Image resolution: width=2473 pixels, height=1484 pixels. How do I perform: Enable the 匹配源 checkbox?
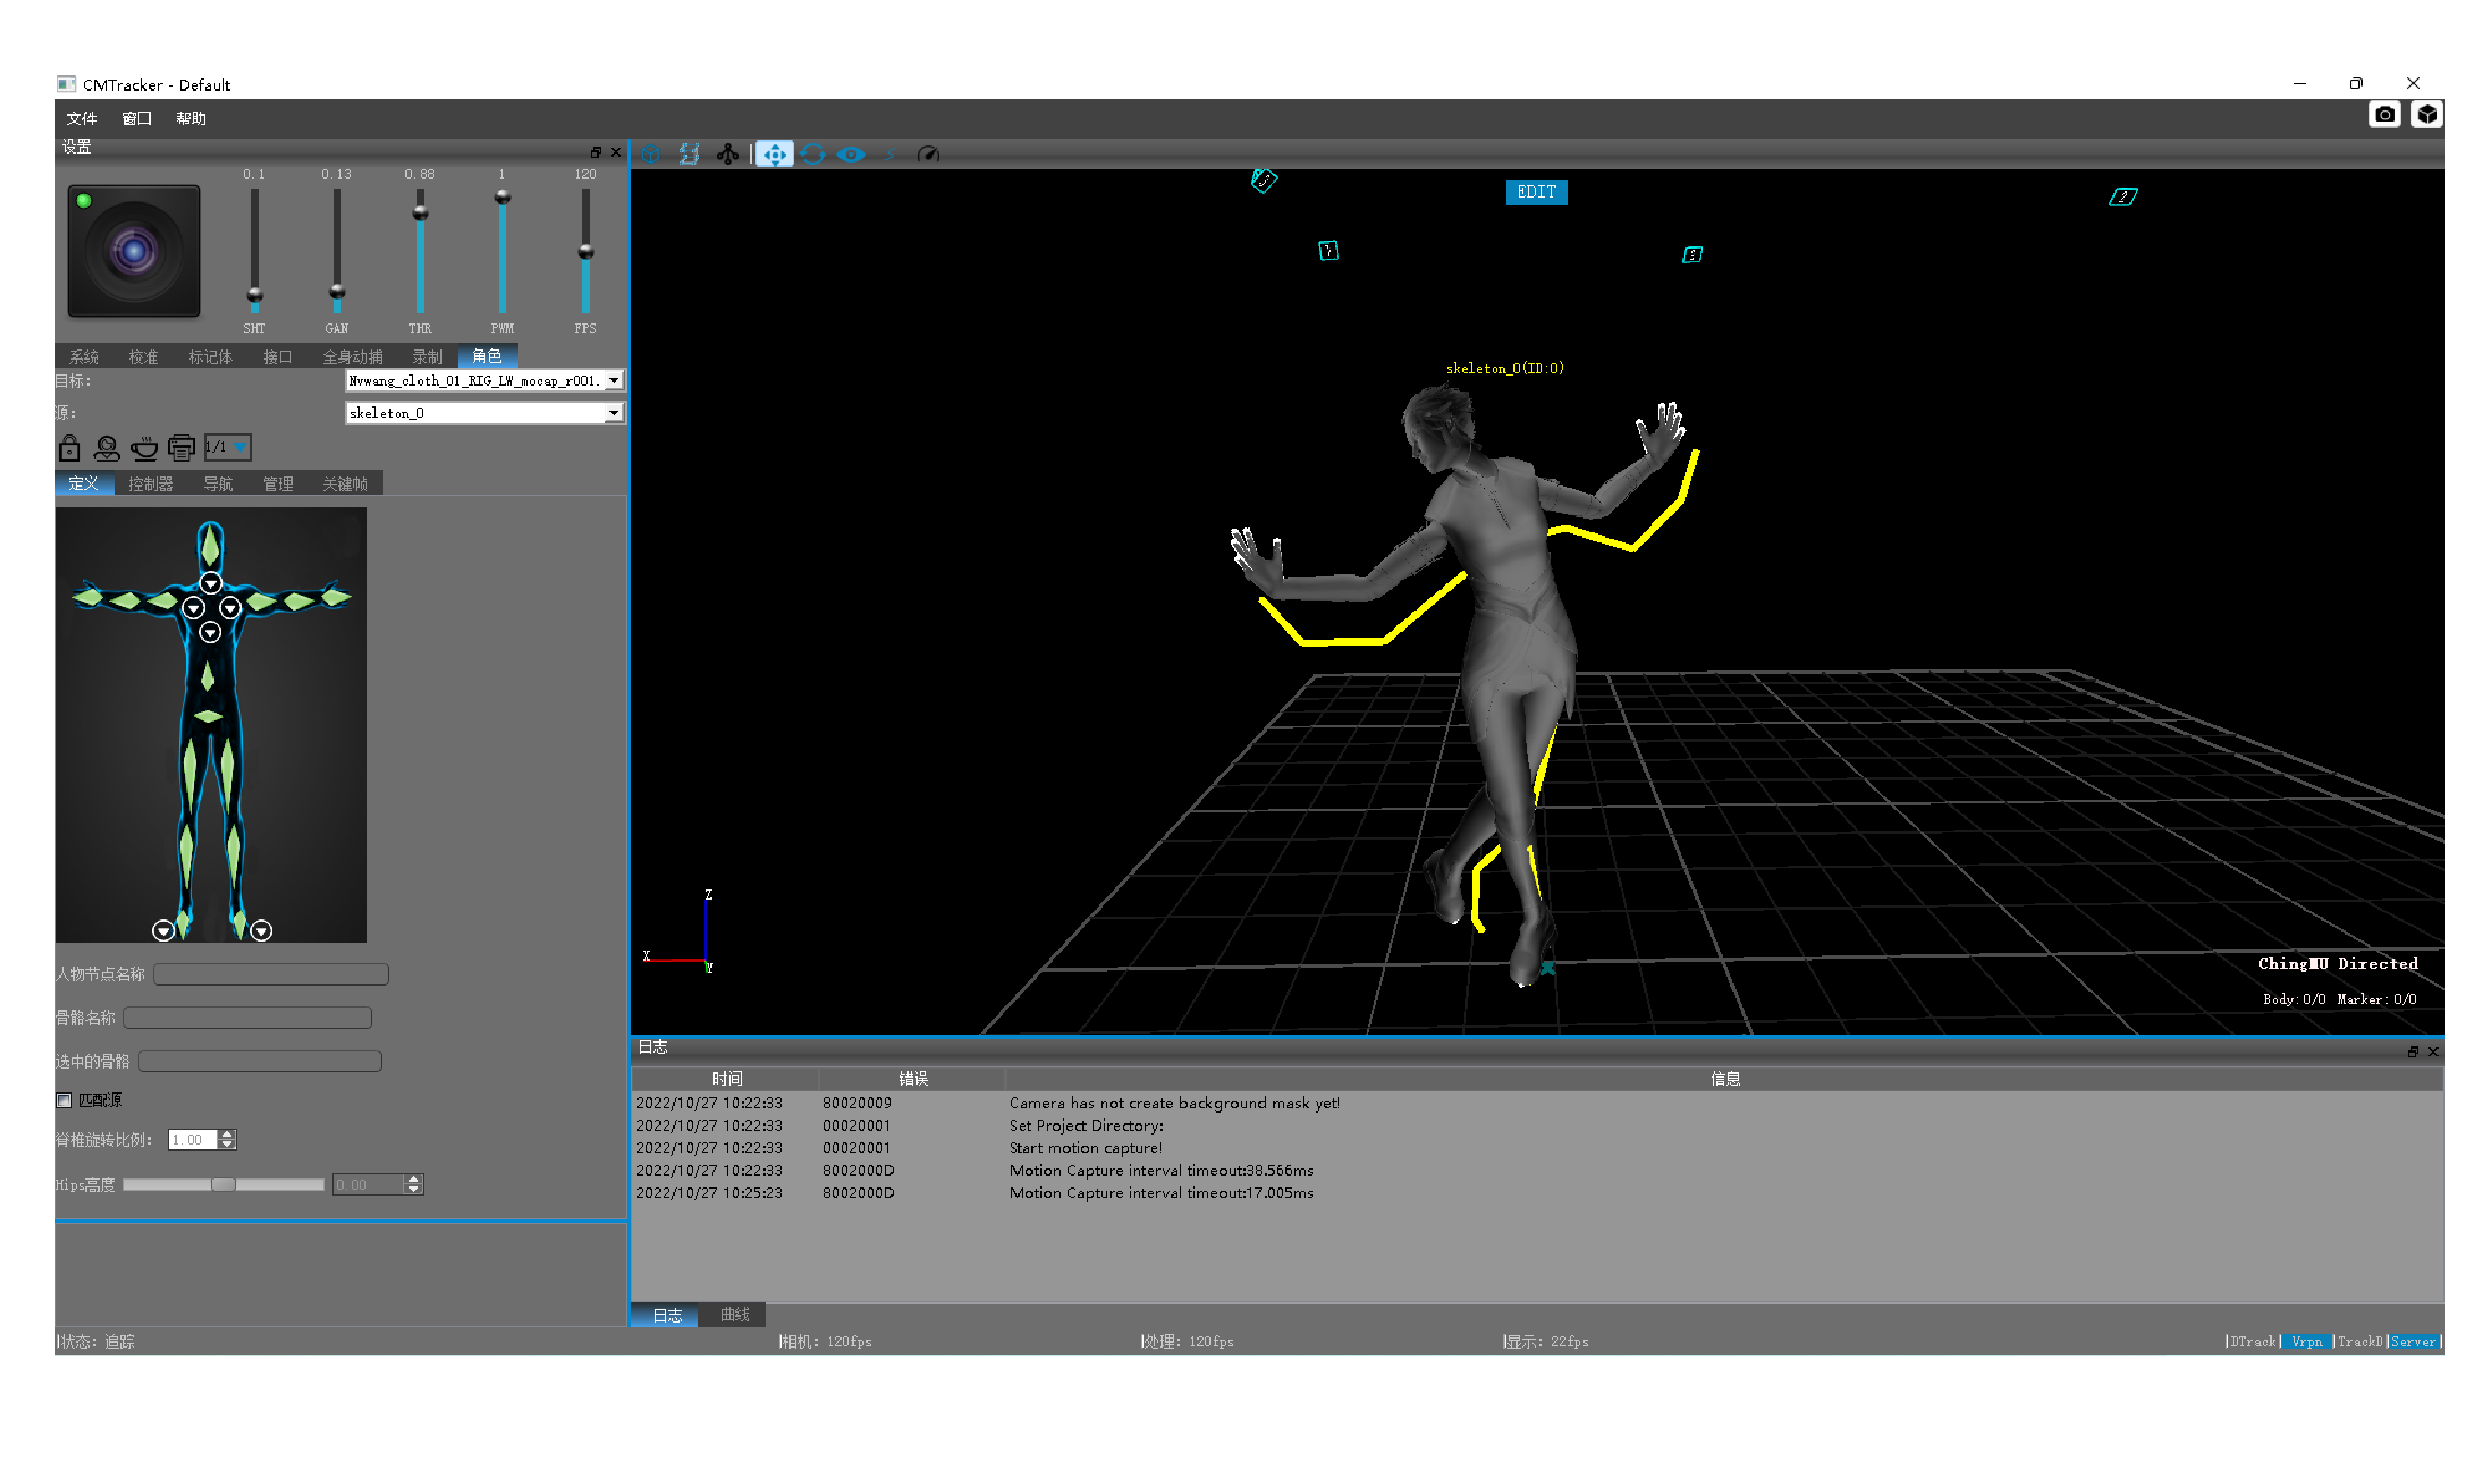(64, 1100)
